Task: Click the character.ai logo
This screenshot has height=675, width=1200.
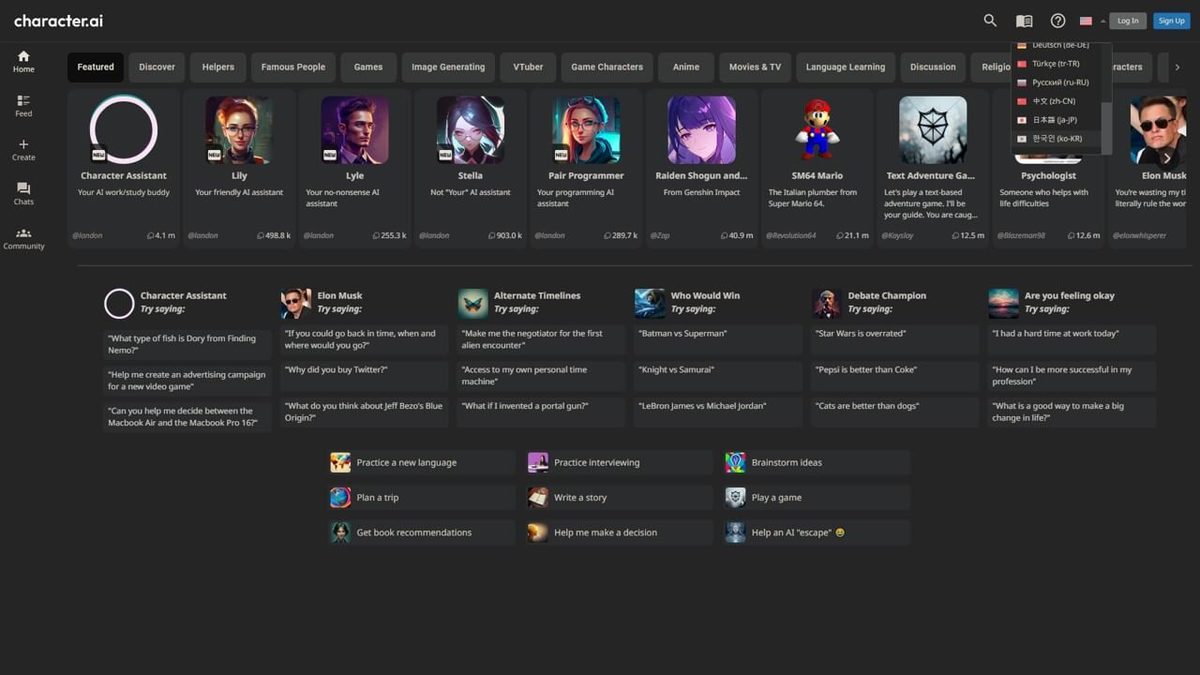Action: [58, 21]
